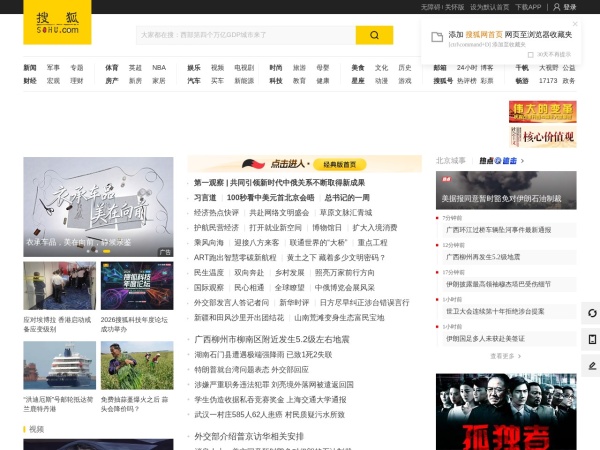Open the 17173 link
Viewport: 600px width, 450px height.
[548, 81]
